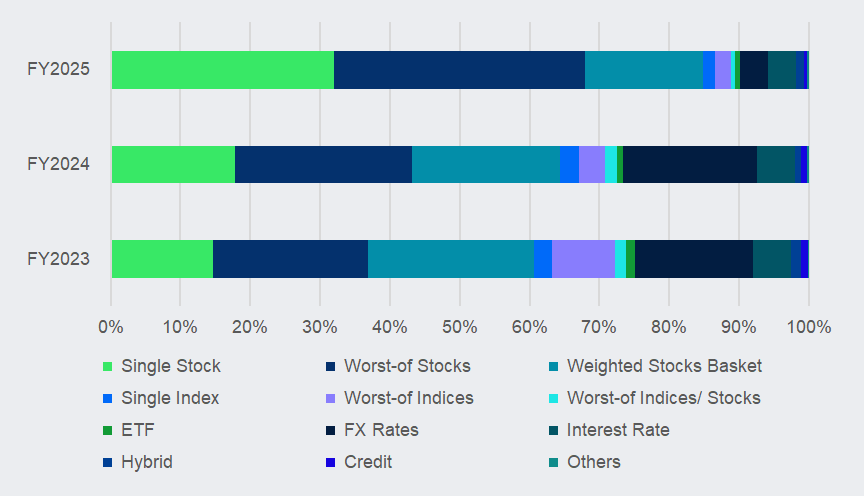
Task: Click the Single Stock legend color swatch
Action: coord(108,366)
